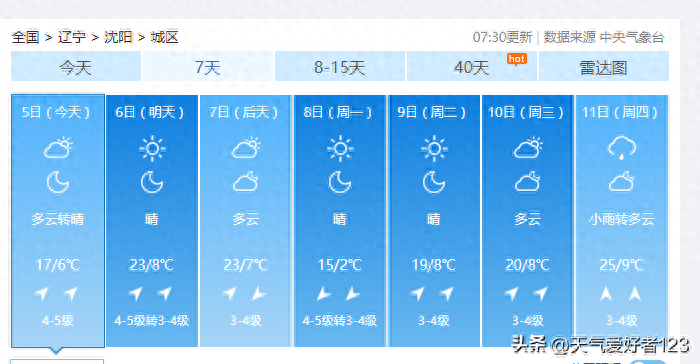Click the 10日 night cloudy icon
The height and width of the screenshot is (364, 700).
[x=527, y=182]
